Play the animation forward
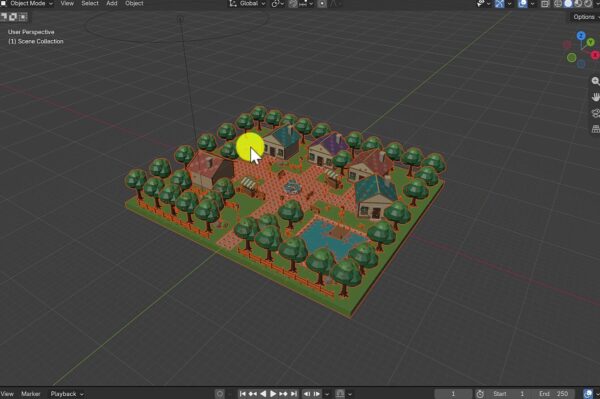The width and height of the screenshot is (600, 399). (273, 394)
